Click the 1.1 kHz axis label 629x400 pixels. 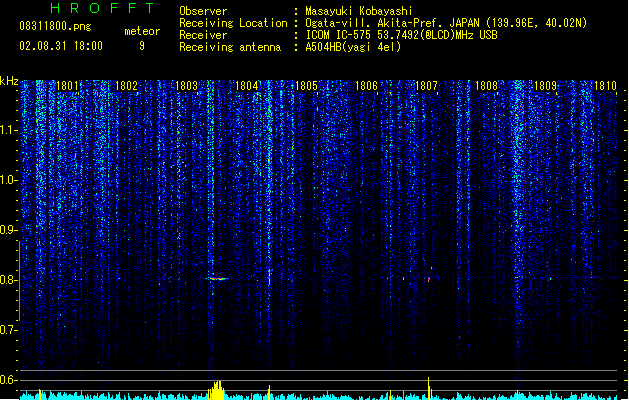[8, 130]
